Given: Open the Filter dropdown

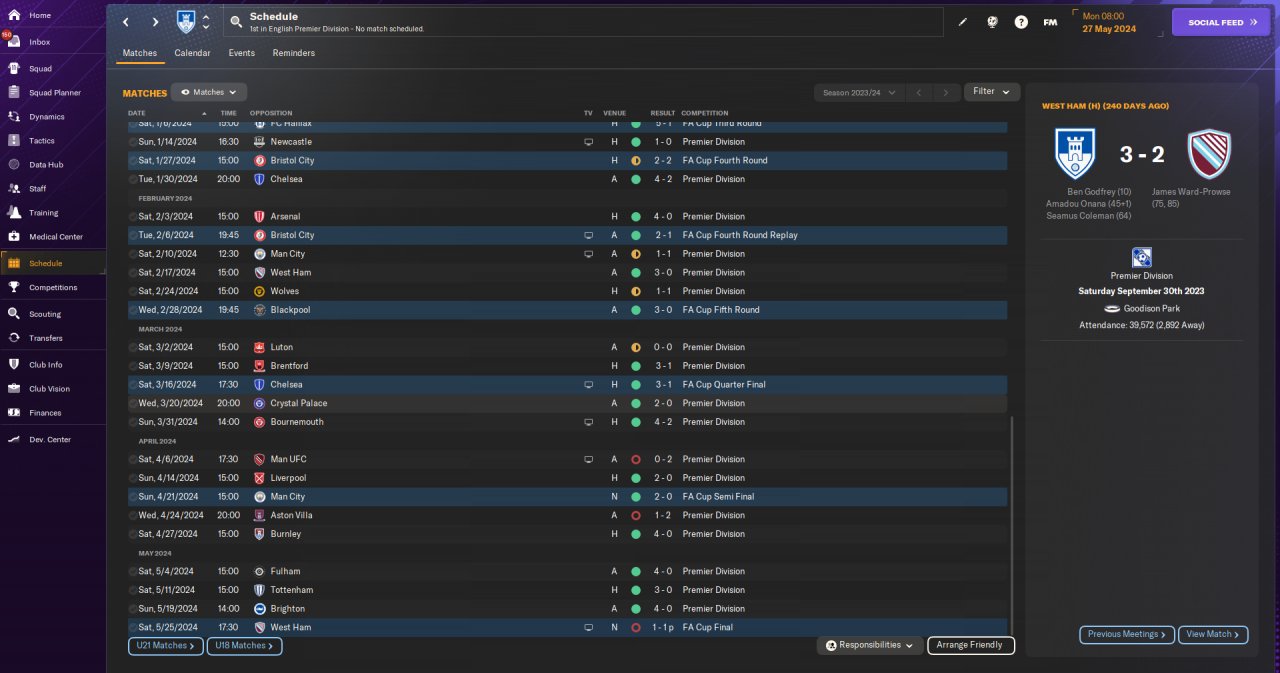Looking at the screenshot, I should pos(992,91).
